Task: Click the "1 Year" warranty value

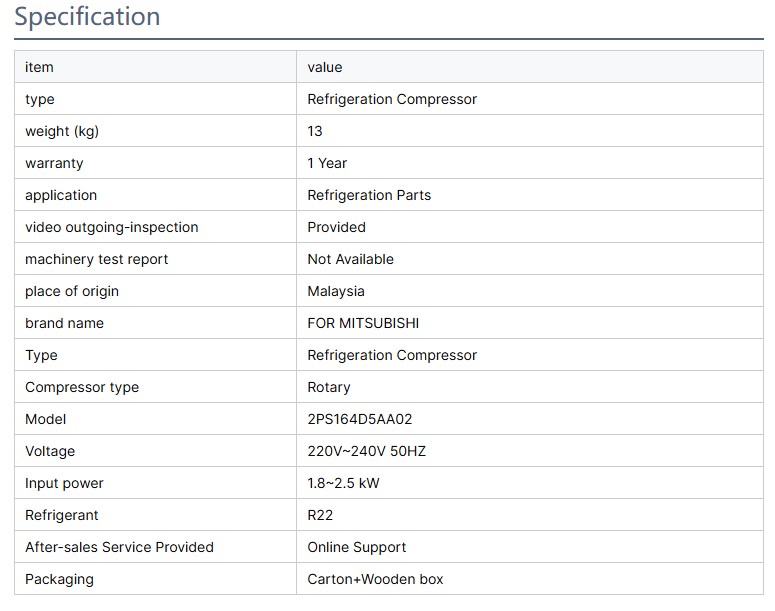Action: coord(327,163)
